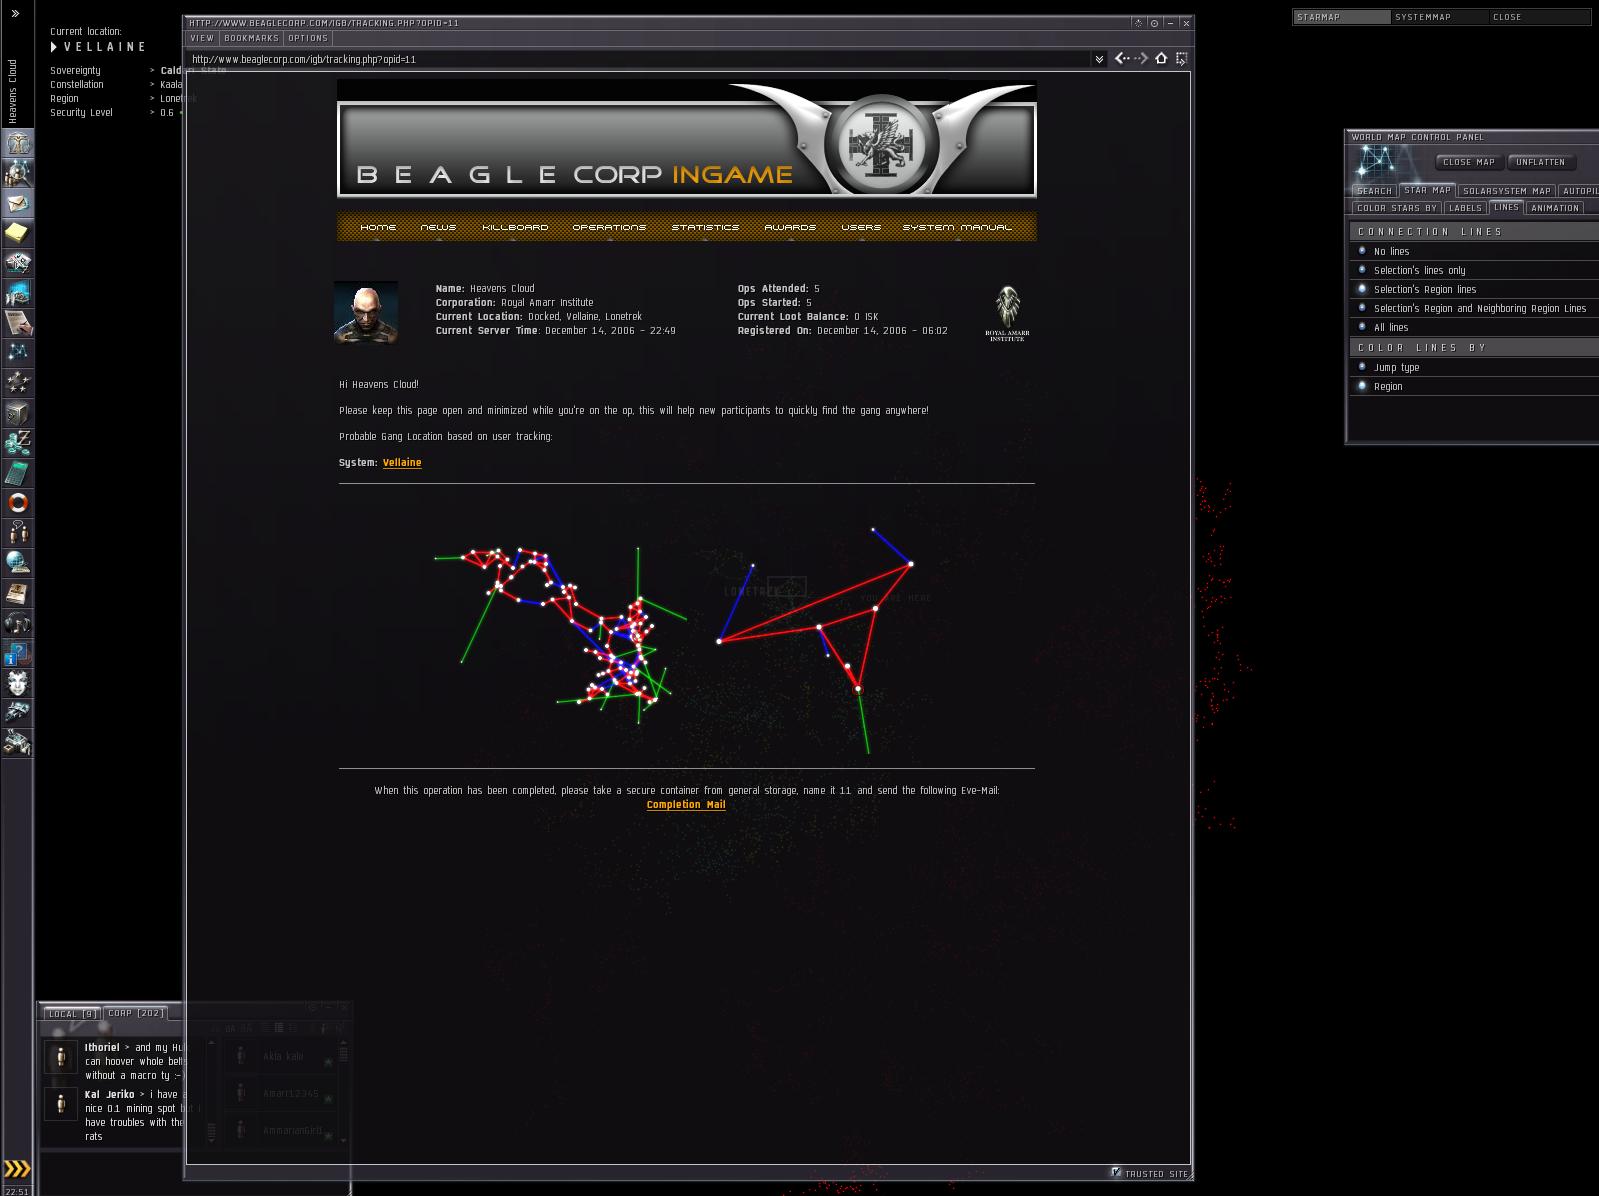The image size is (1599, 1196).
Task: Click the Lonetrek star map tracking image
Action: click(x=686, y=625)
